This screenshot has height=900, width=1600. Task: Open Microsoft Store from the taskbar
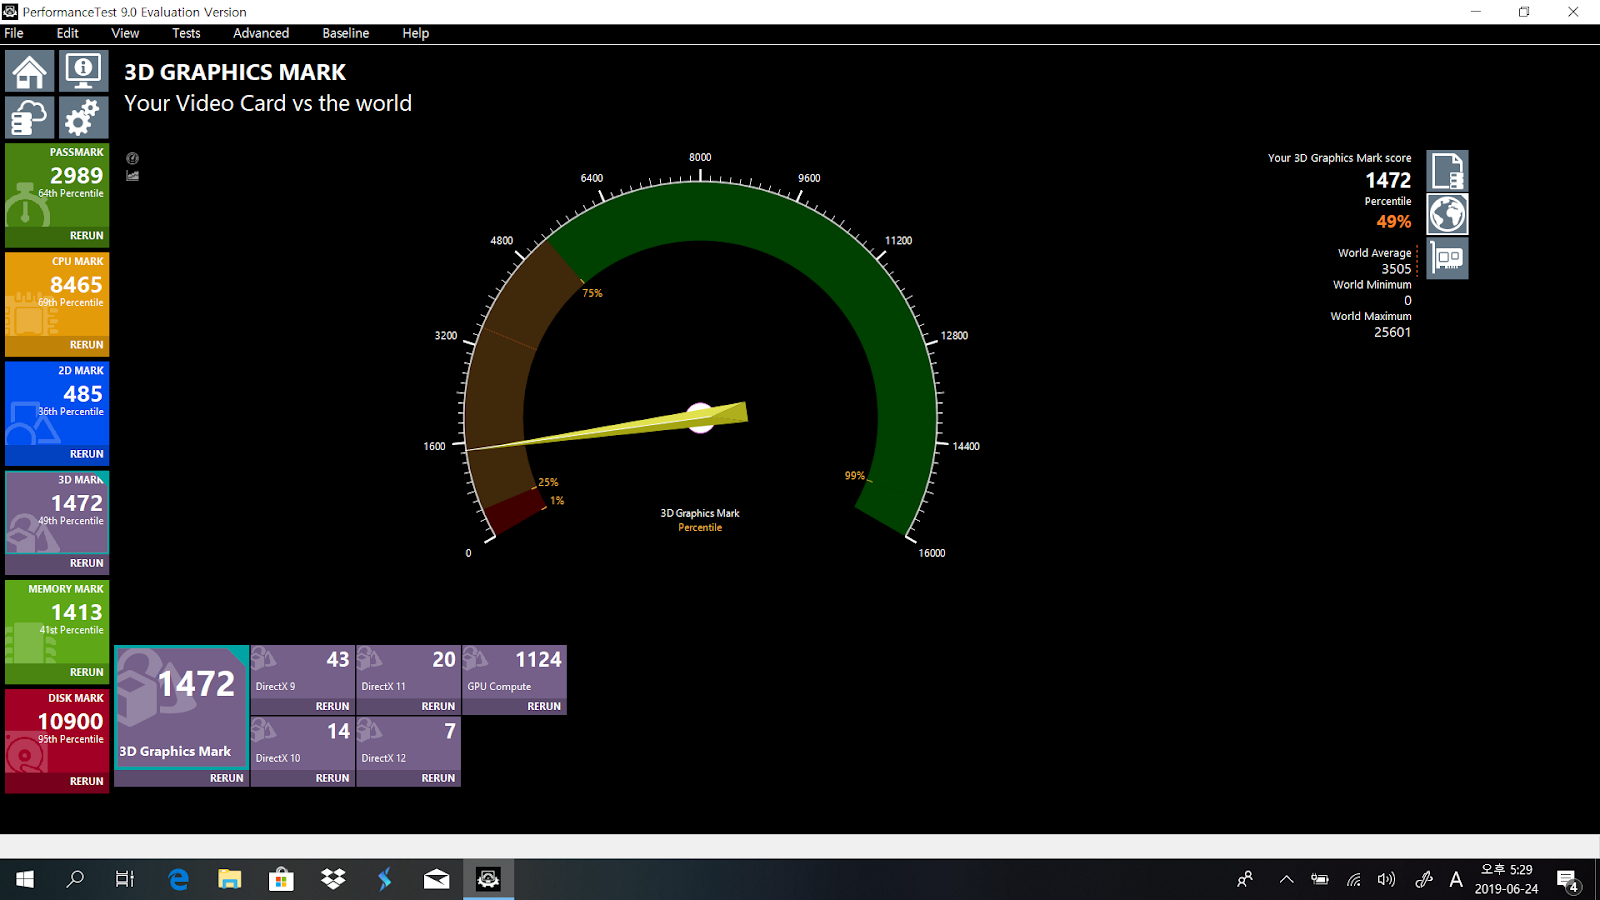pyautogui.click(x=281, y=879)
